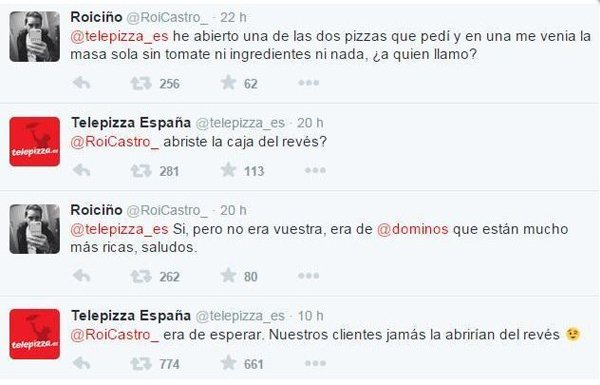The width and height of the screenshot is (600, 385).
Task: Reply to Roiciño's first tweet about pizzas
Action: tap(81, 83)
